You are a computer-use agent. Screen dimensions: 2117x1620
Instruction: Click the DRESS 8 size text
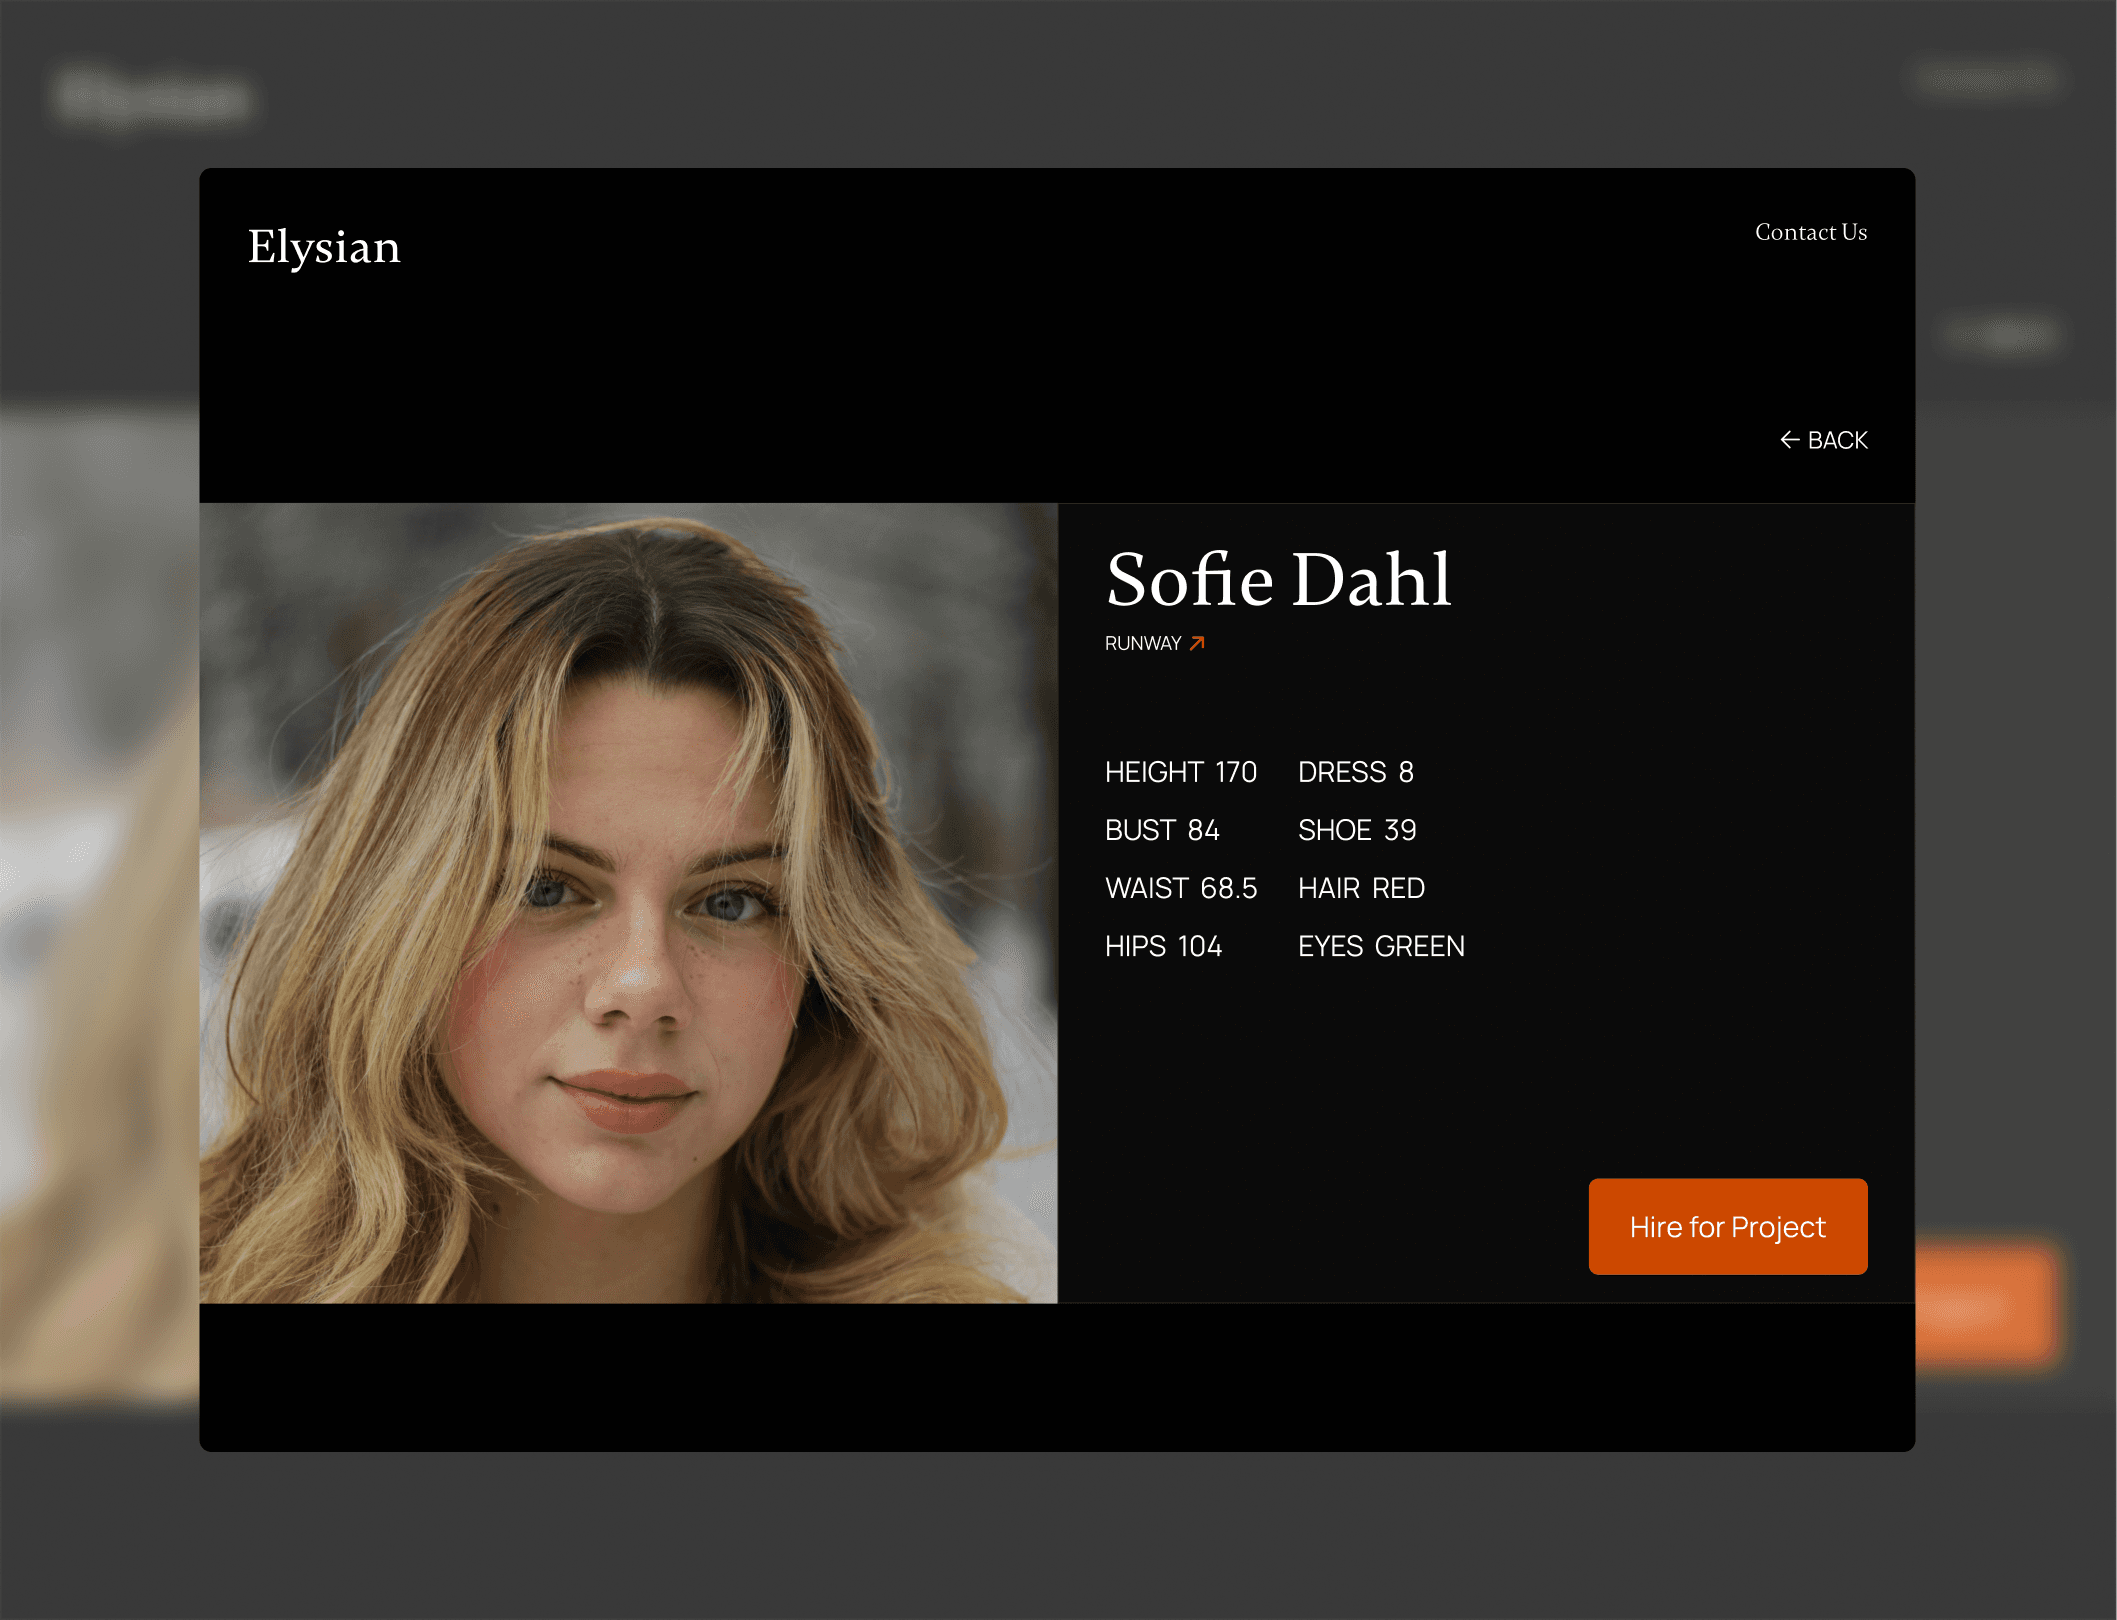coord(1355,772)
